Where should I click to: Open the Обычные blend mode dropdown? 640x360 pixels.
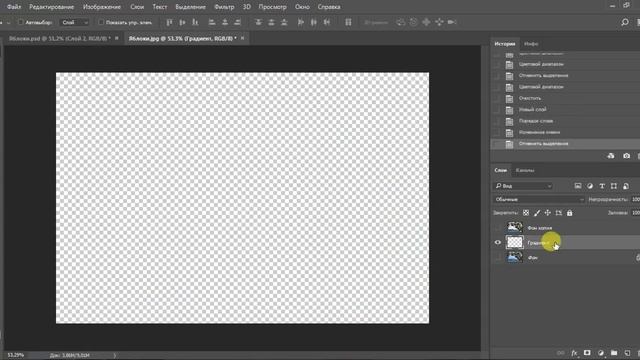pos(539,200)
